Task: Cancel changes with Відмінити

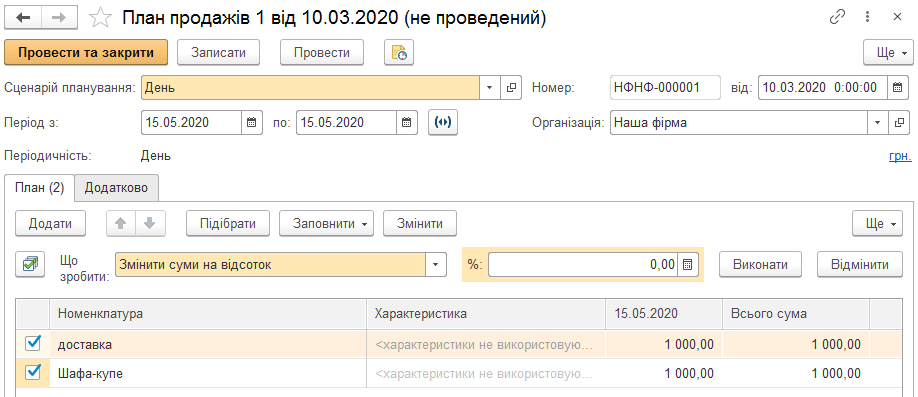Action: (860, 264)
